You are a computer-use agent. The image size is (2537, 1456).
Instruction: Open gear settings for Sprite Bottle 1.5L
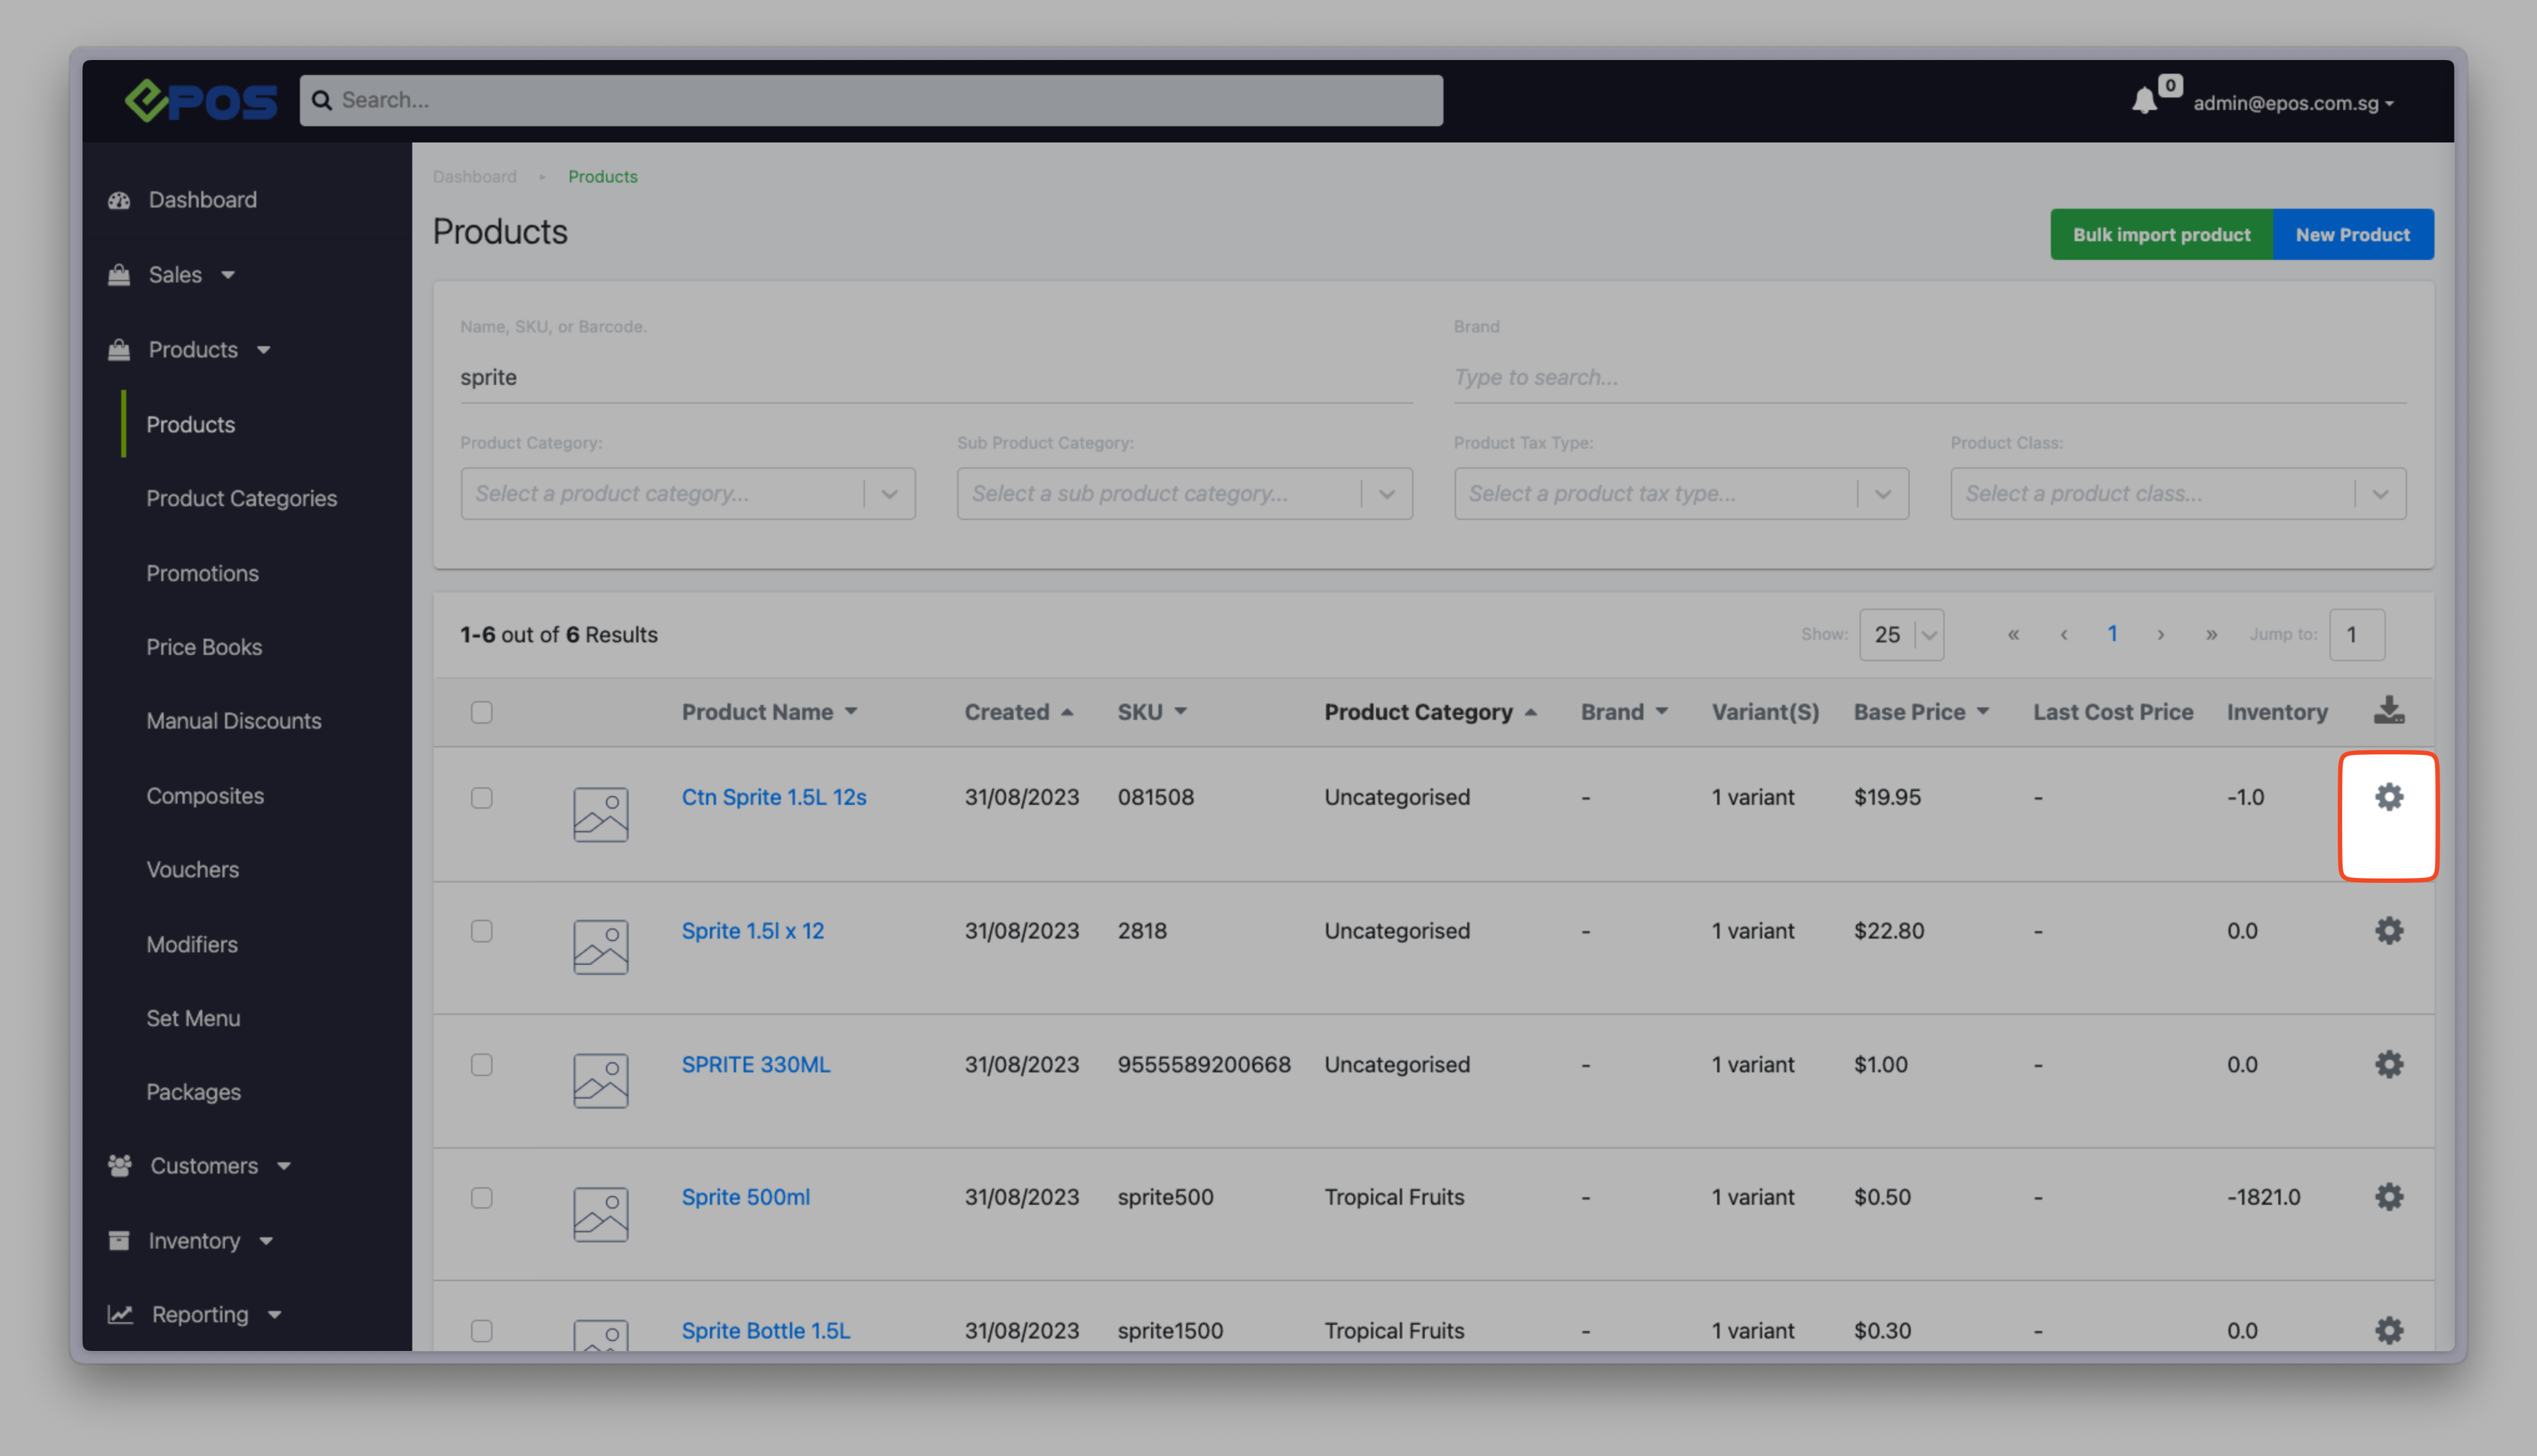point(2389,1330)
